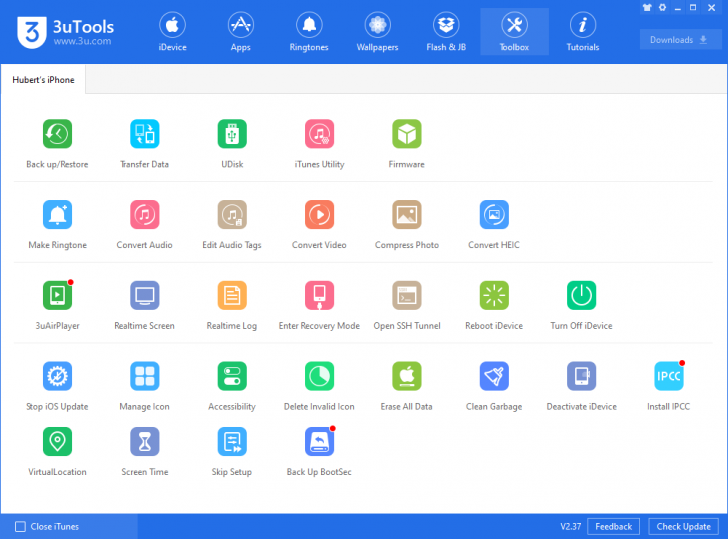Open the Convert HEIC tool
728x539 pixels.
[x=494, y=214]
